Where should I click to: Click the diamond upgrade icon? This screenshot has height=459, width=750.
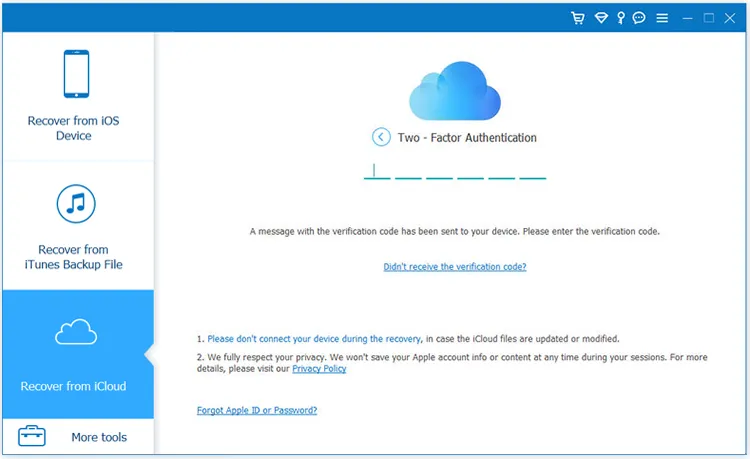(601, 18)
